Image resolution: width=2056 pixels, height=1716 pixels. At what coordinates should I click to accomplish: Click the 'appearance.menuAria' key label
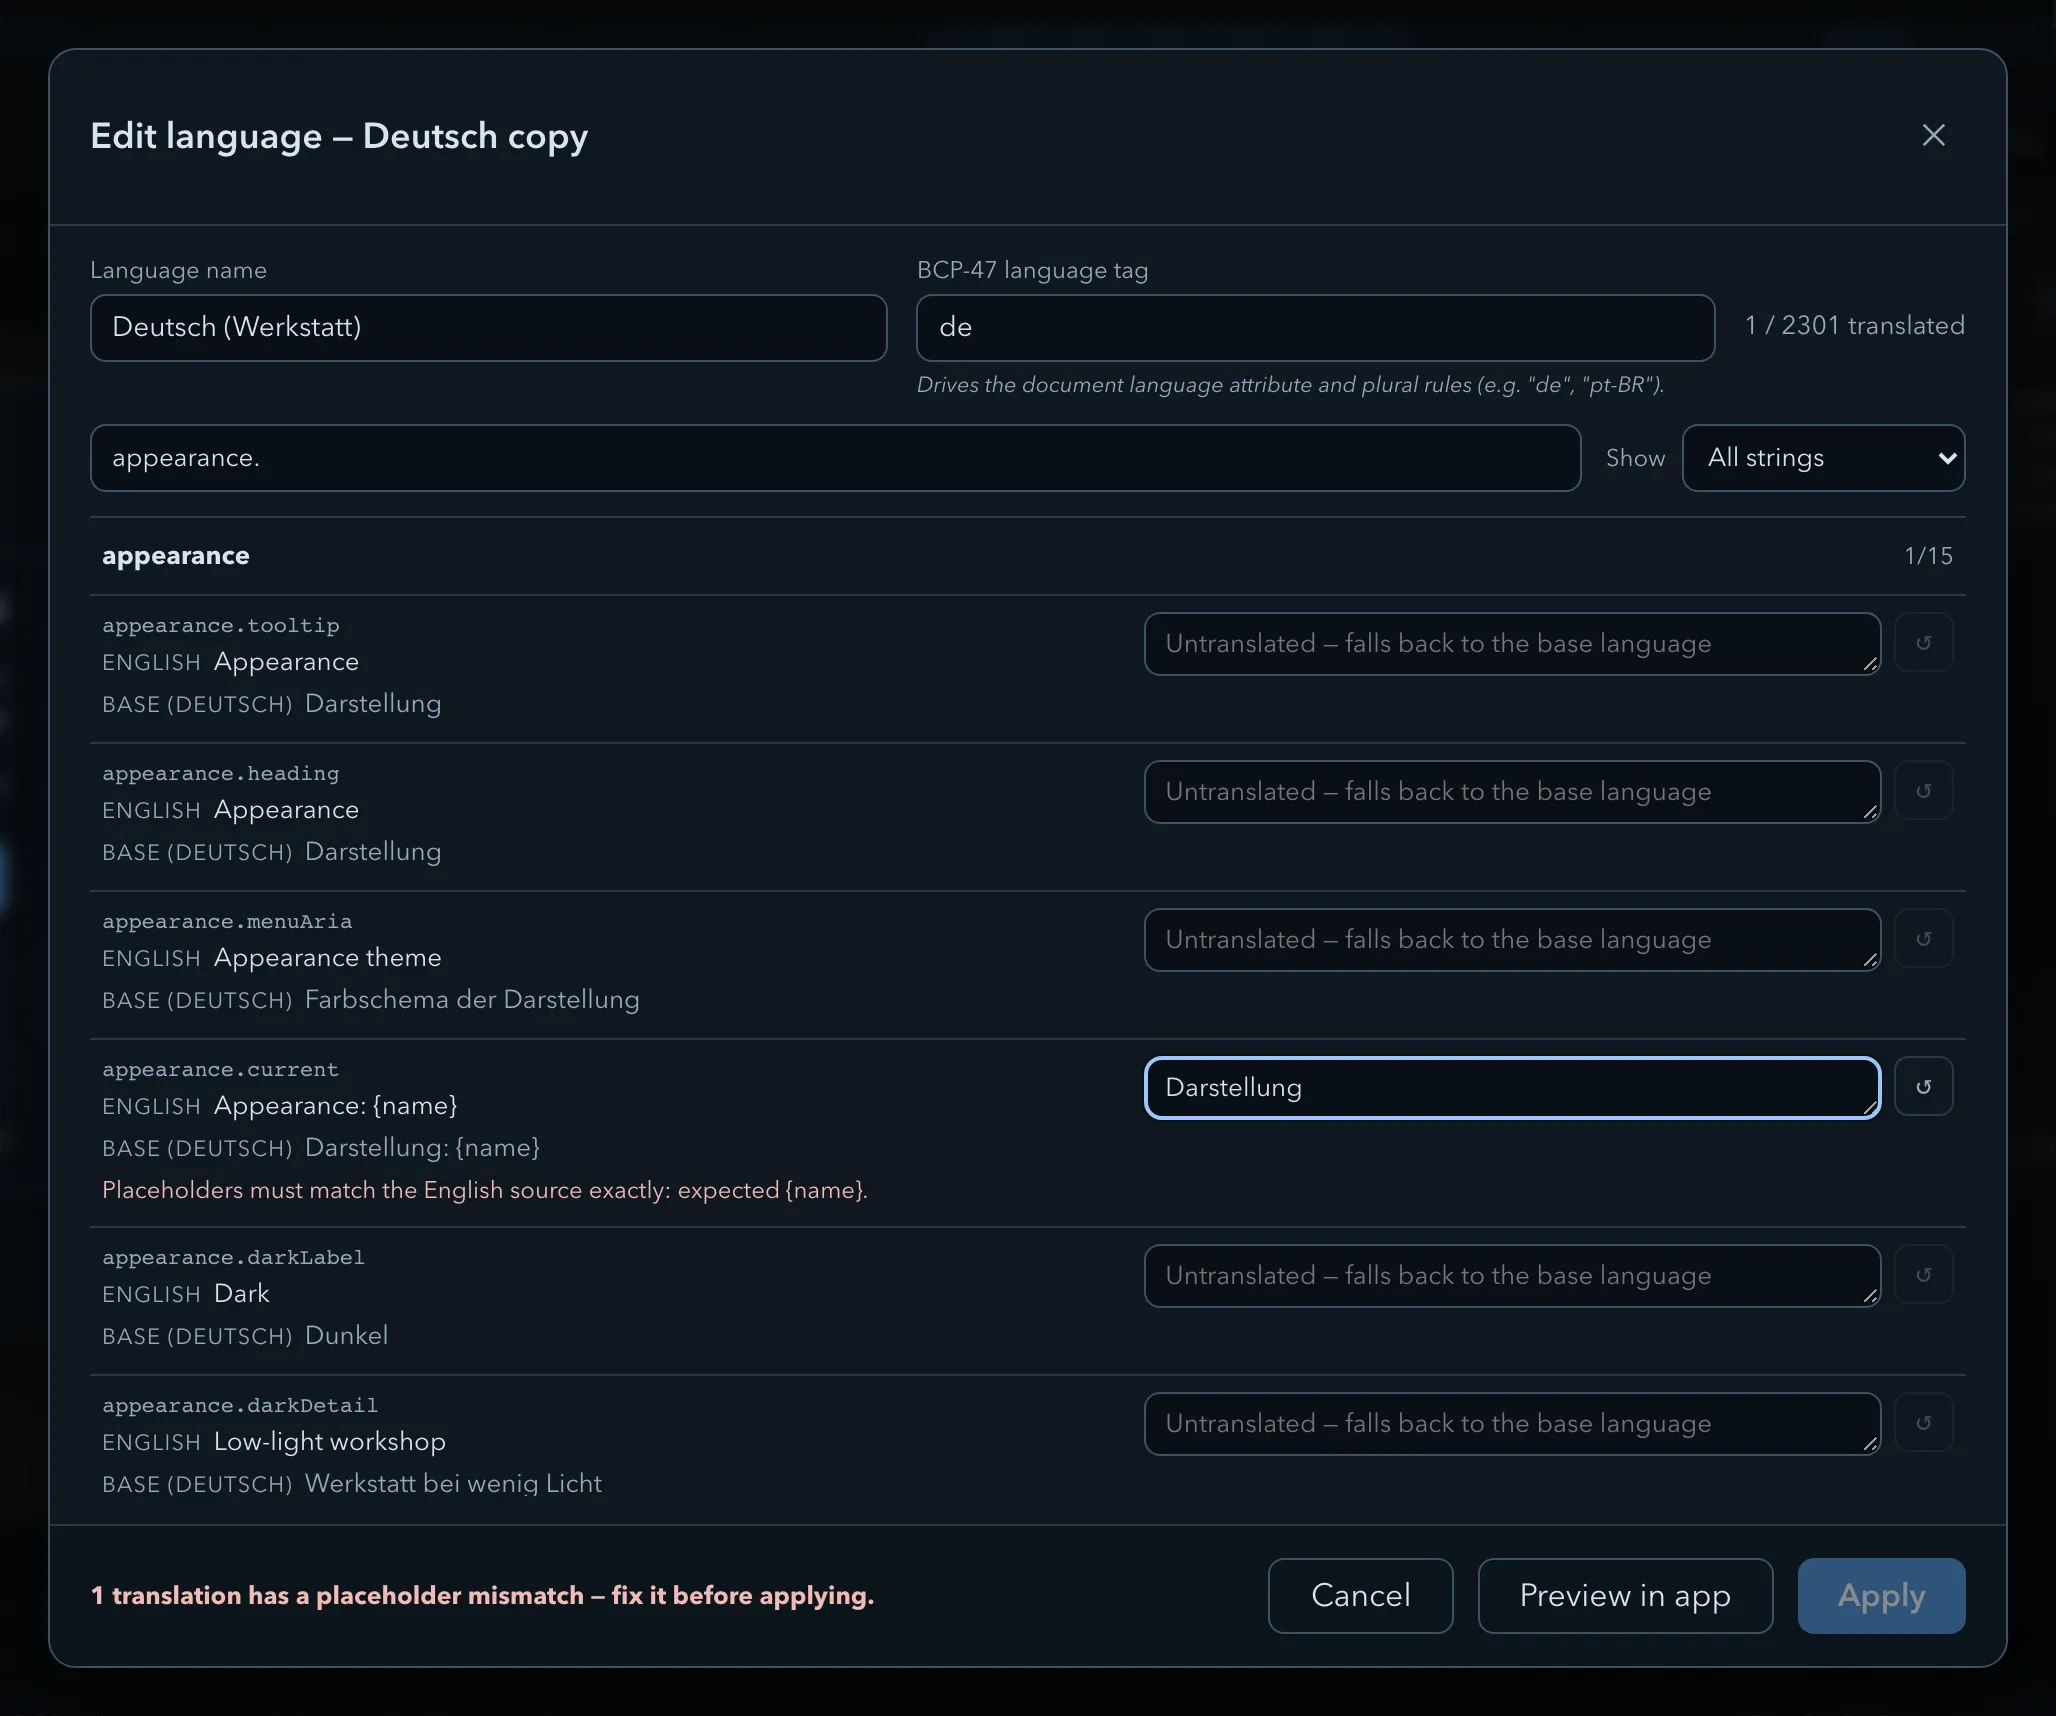click(x=227, y=922)
